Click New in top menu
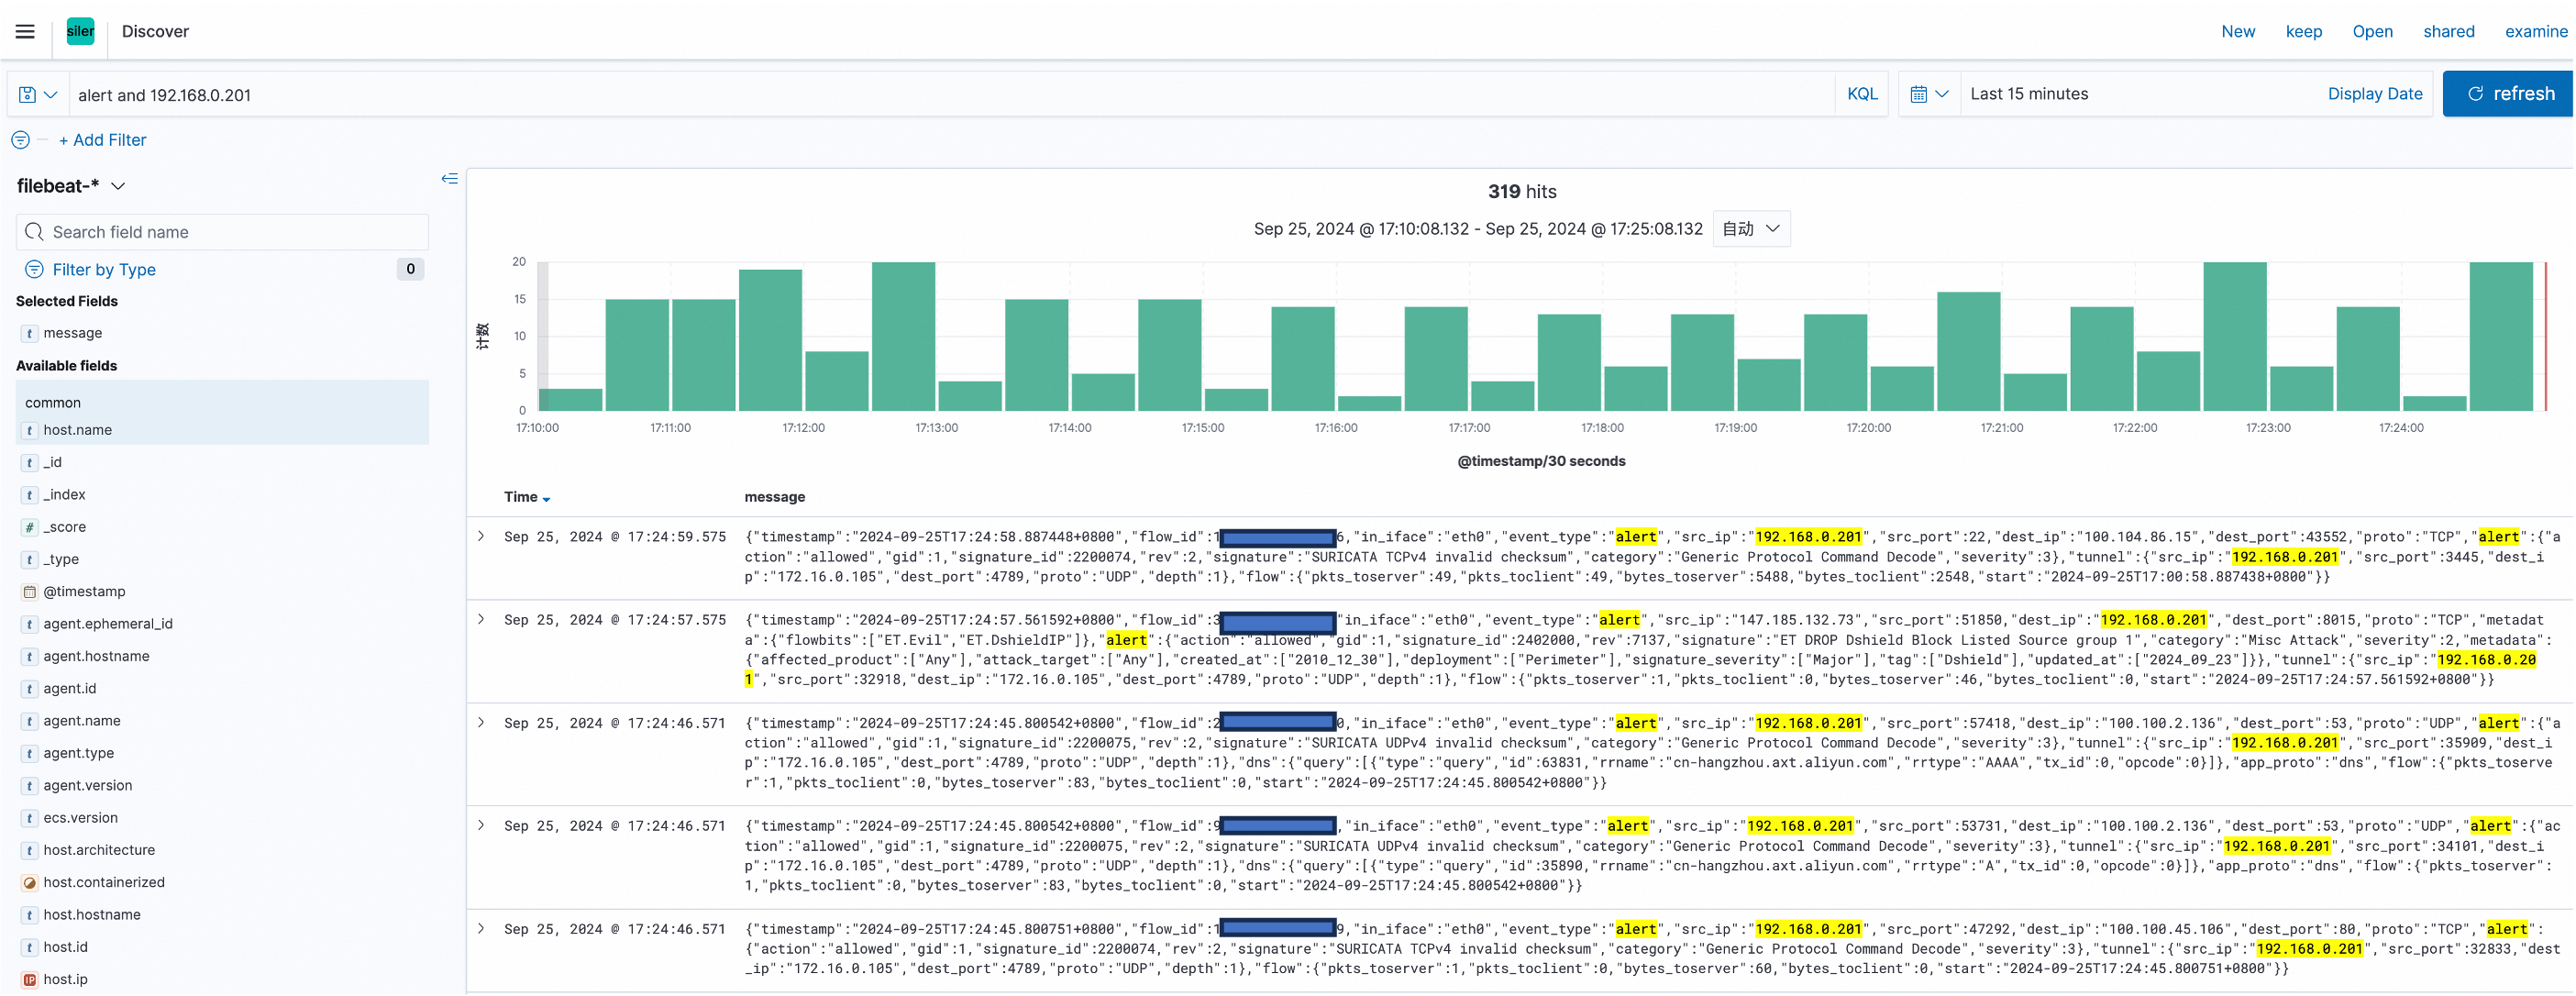The width and height of the screenshot is (2576, 996). point(2237,31)
